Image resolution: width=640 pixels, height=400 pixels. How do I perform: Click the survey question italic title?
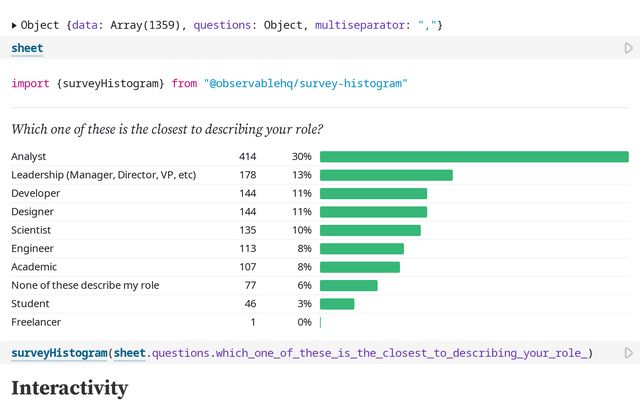point(167,129)
